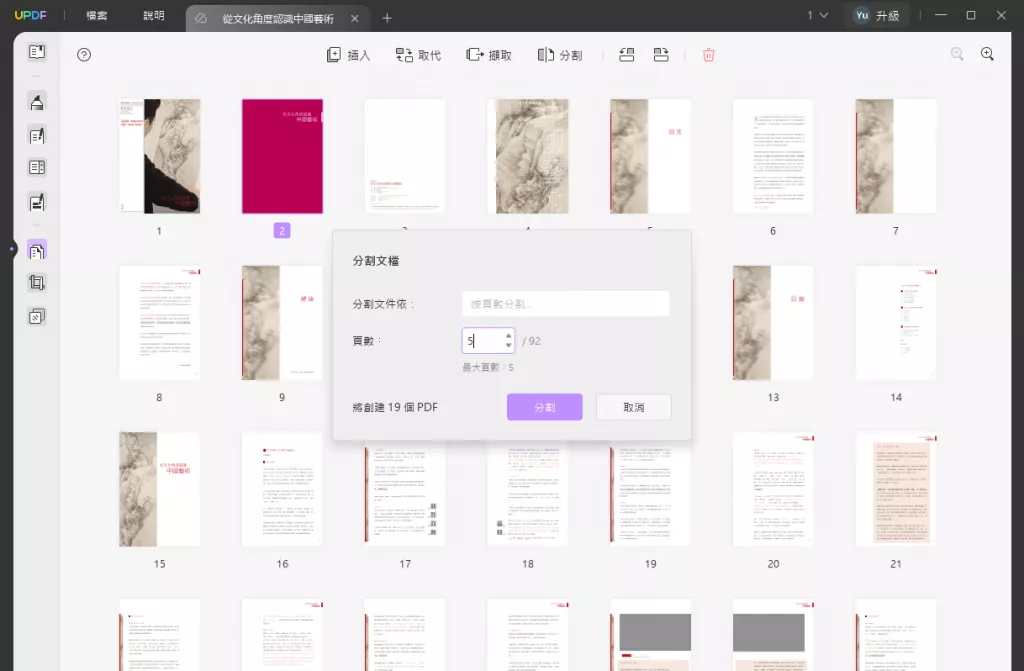Click the 插入 (Insert) toolbar button

(348, 55)
